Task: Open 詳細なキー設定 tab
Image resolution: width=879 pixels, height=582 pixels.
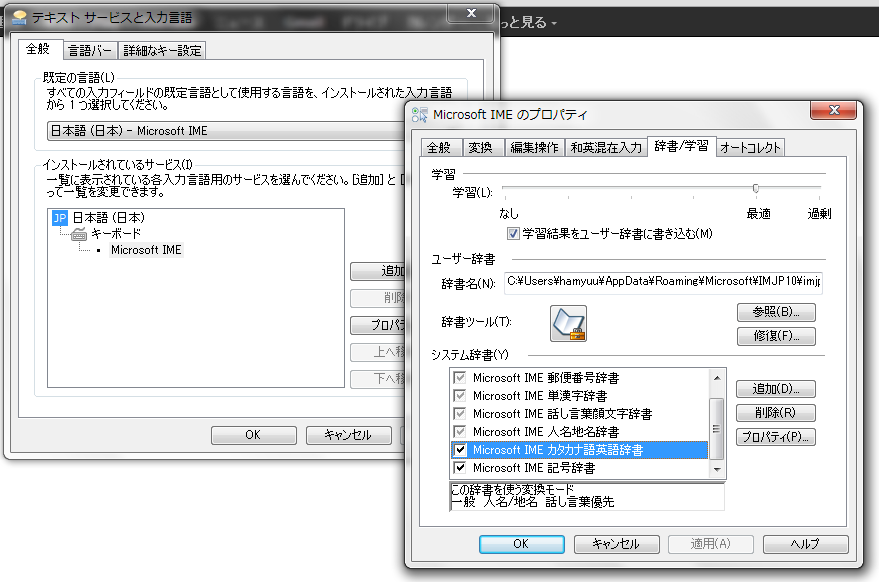Action: click(162, 50)
